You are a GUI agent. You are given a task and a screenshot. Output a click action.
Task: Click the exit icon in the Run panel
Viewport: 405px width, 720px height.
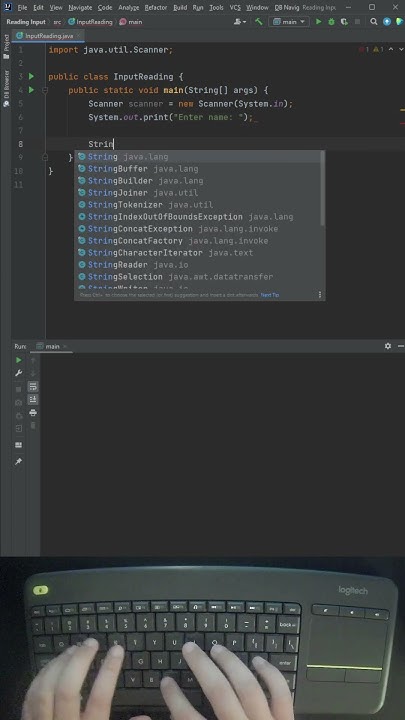click(19, 428)
